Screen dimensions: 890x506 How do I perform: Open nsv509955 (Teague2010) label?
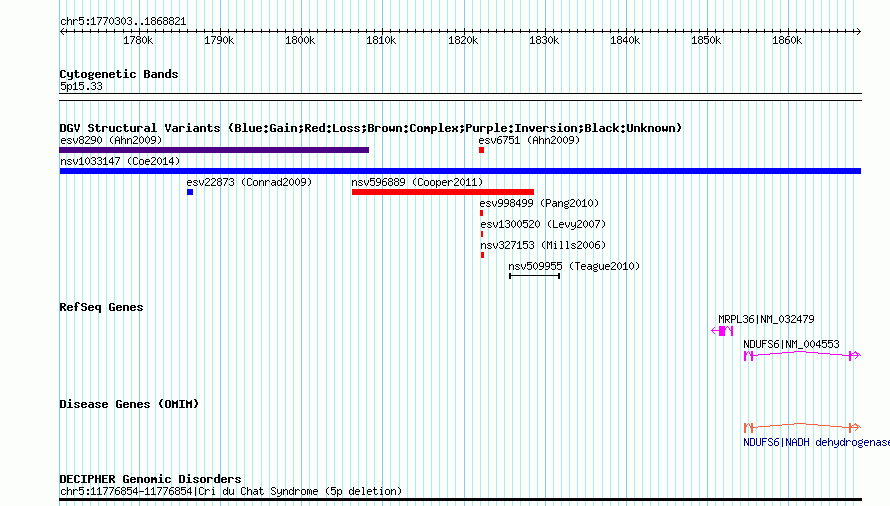pos(574,266)
